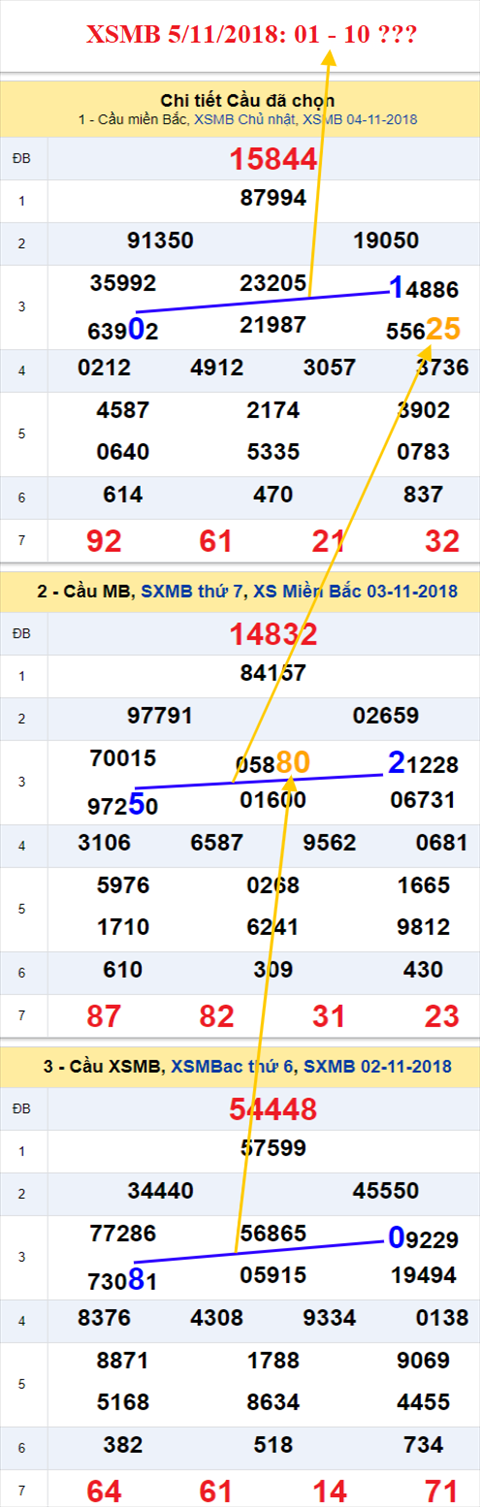Select third prize number 23205
The image size is (480, 1507).
click(273, 282)
